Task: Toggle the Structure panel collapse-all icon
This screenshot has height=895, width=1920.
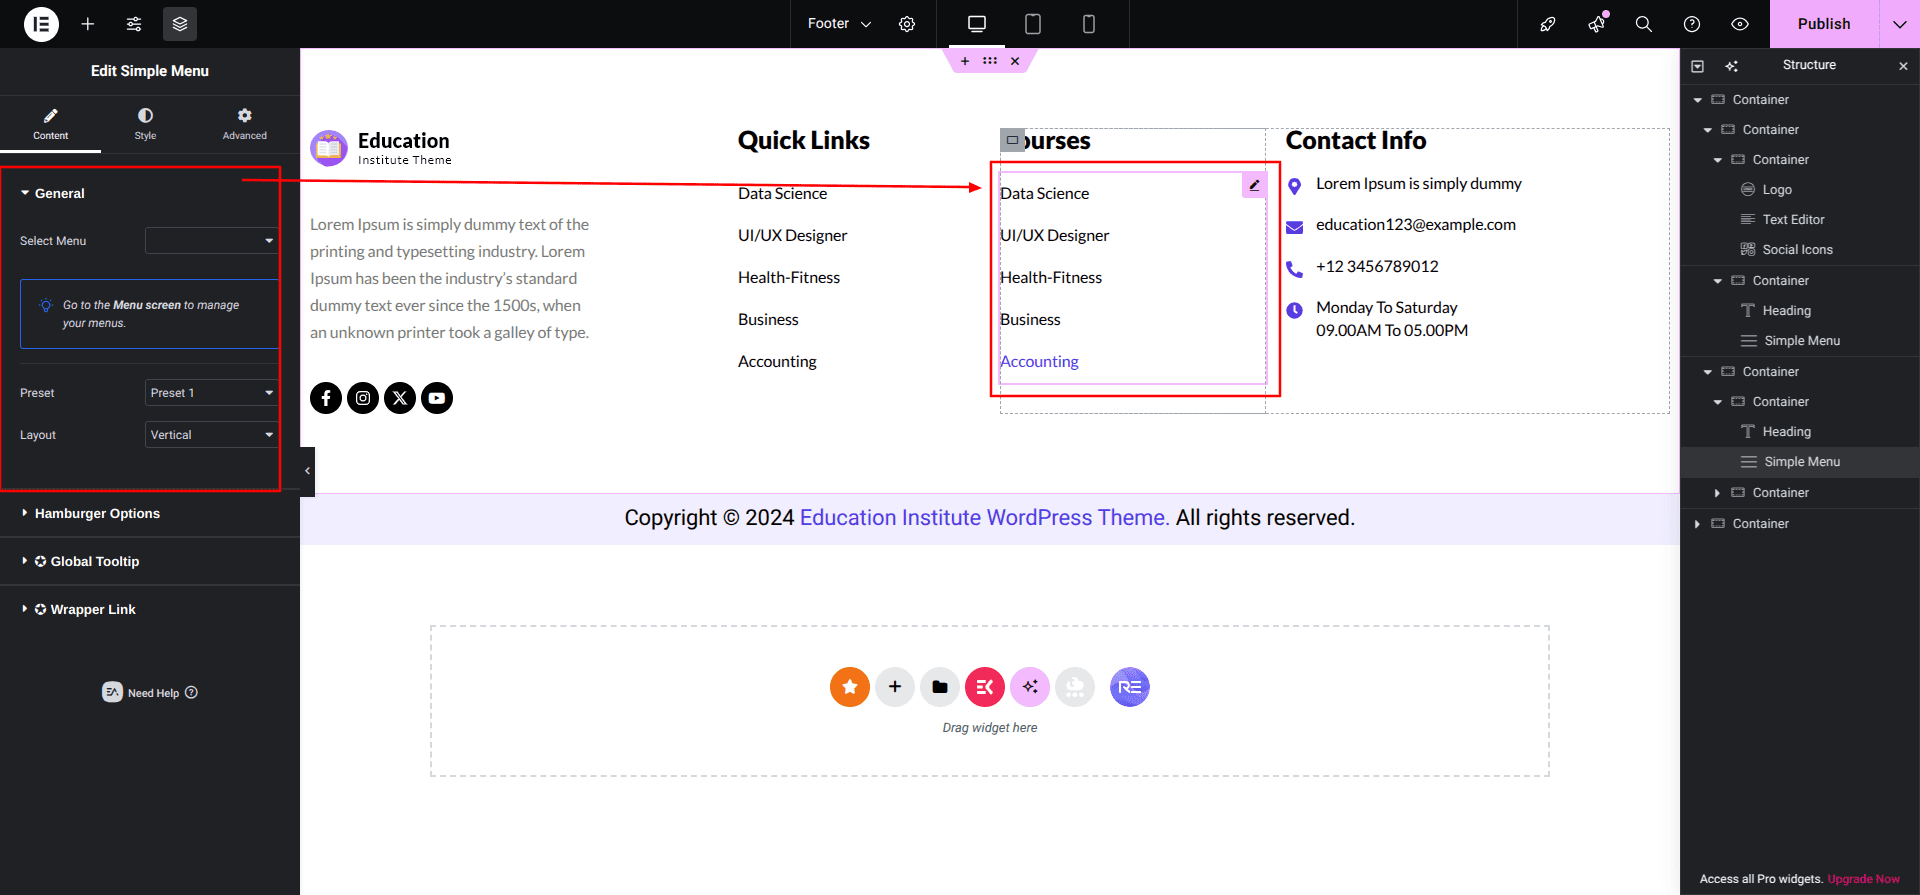Action: [1697, 66]
